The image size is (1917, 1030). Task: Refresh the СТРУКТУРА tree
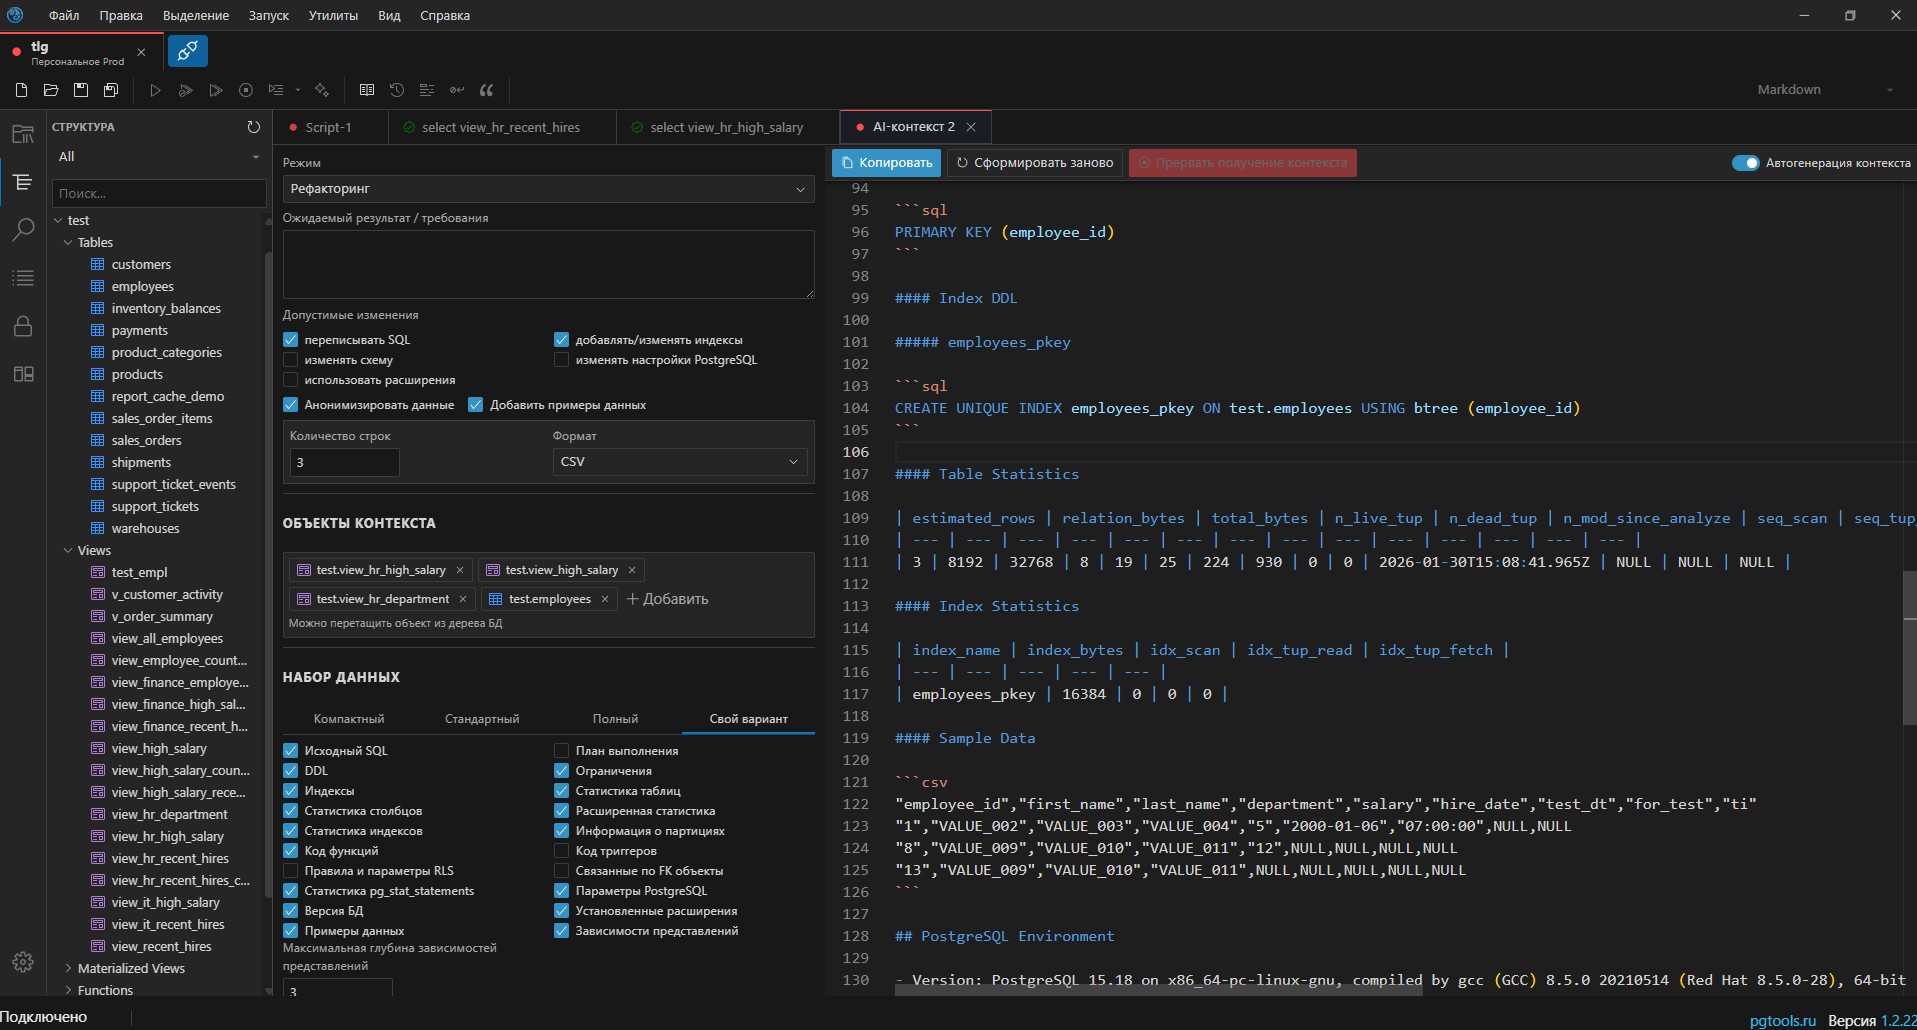(x=253, y=127)
